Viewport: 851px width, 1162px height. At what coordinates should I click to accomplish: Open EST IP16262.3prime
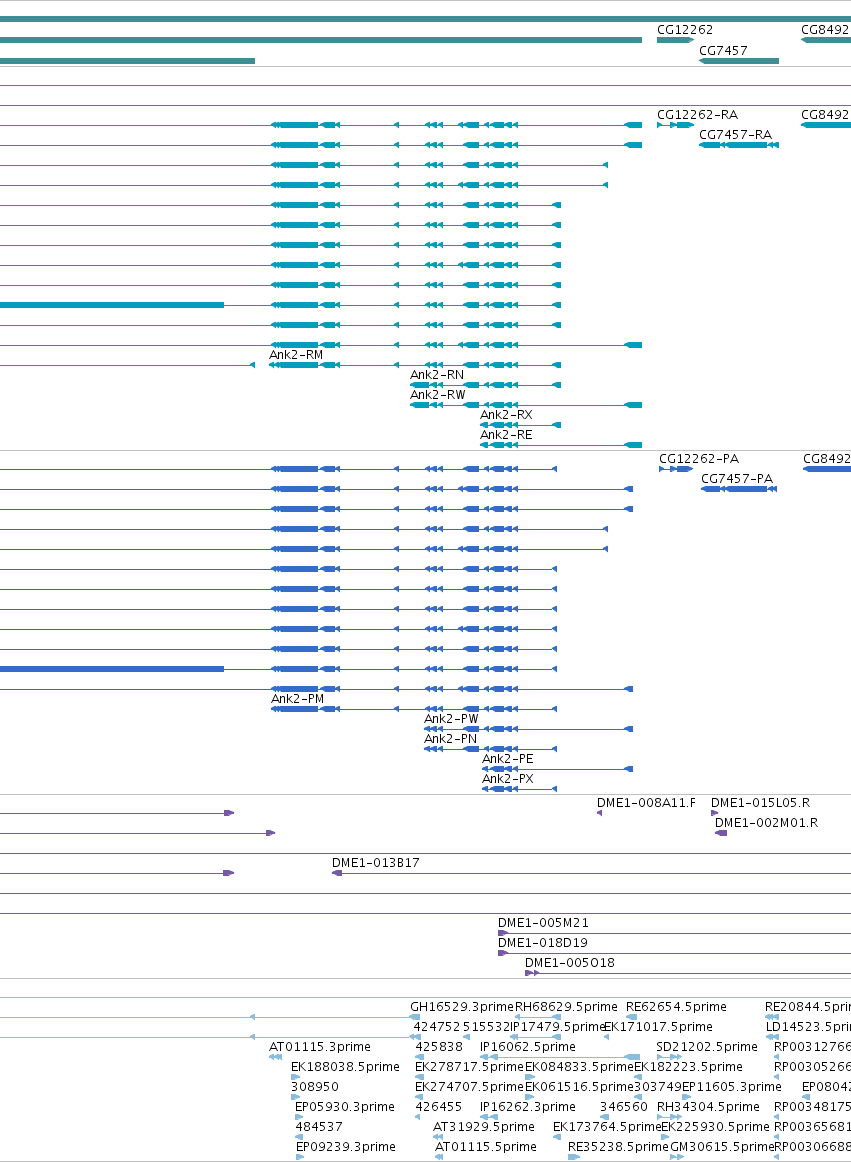pos(528,1106)
